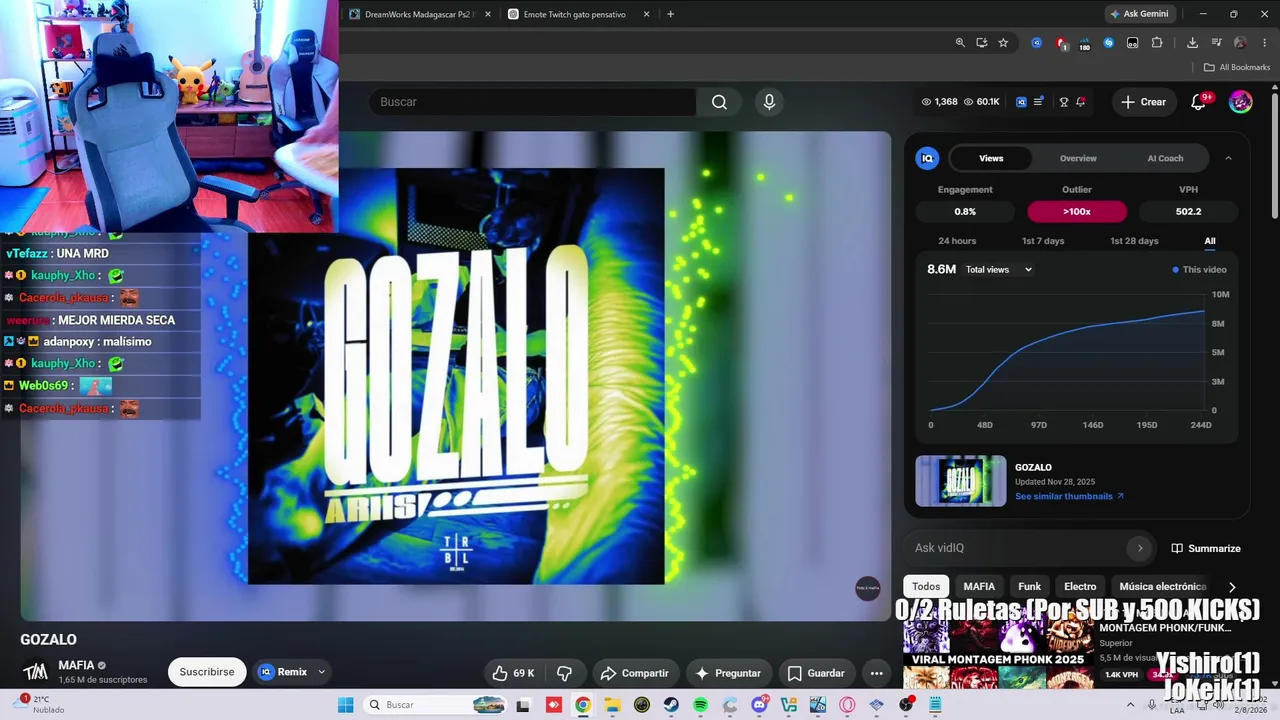Select the 1st 28 days range
Viewport: 1280px width, 720px height.
pos(1134,241)
